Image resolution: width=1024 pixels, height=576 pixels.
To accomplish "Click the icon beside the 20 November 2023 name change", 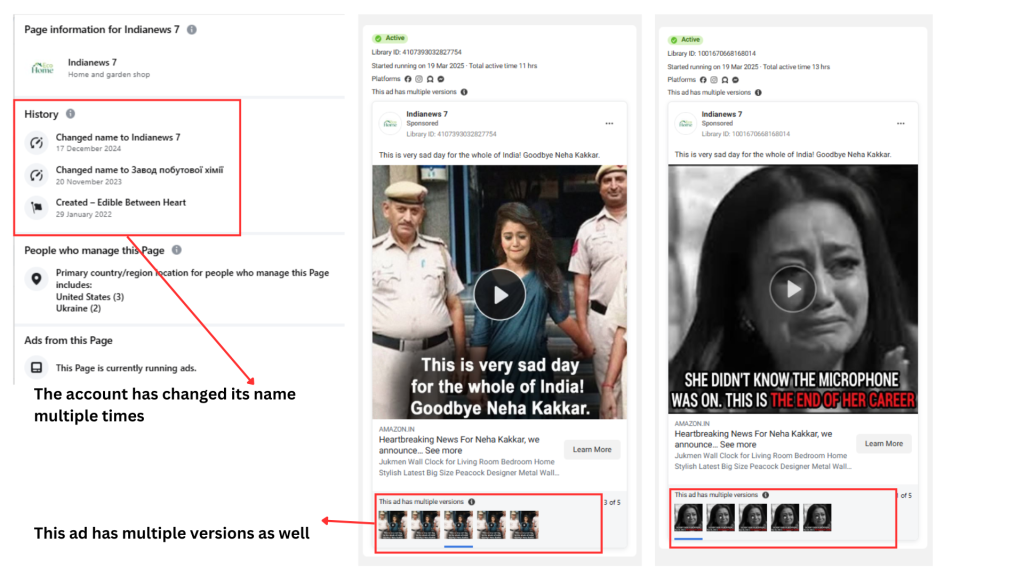I will (37, 175).
